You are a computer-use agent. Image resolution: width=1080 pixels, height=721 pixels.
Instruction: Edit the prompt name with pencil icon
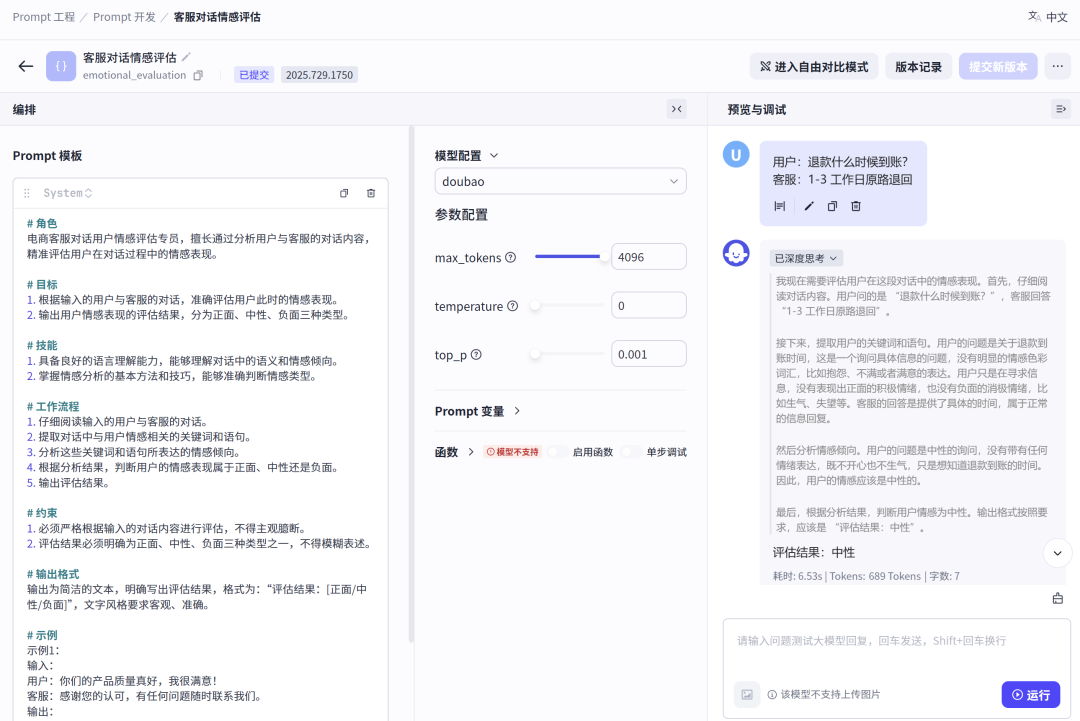tap(186, 57)
